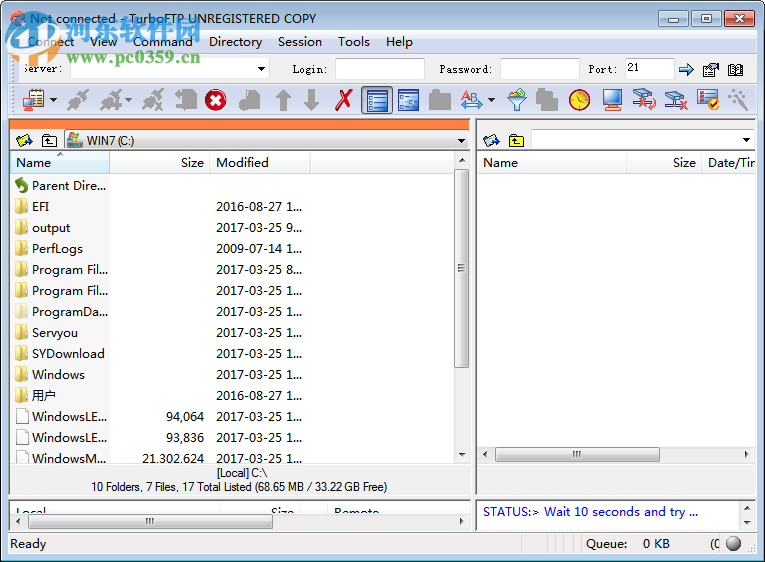Click the Reconnect plug icon with arrow
765x562 pixels.
[x=112, y=100]
